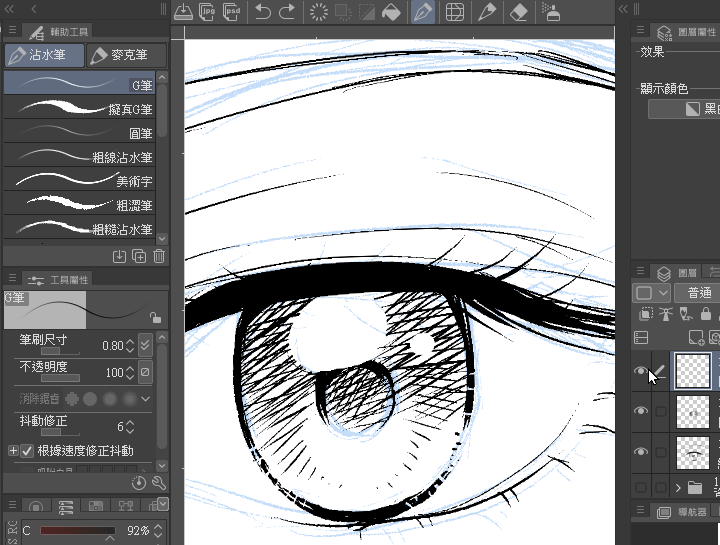Toggle edit checkbox of folder layer

coord(661,488)
